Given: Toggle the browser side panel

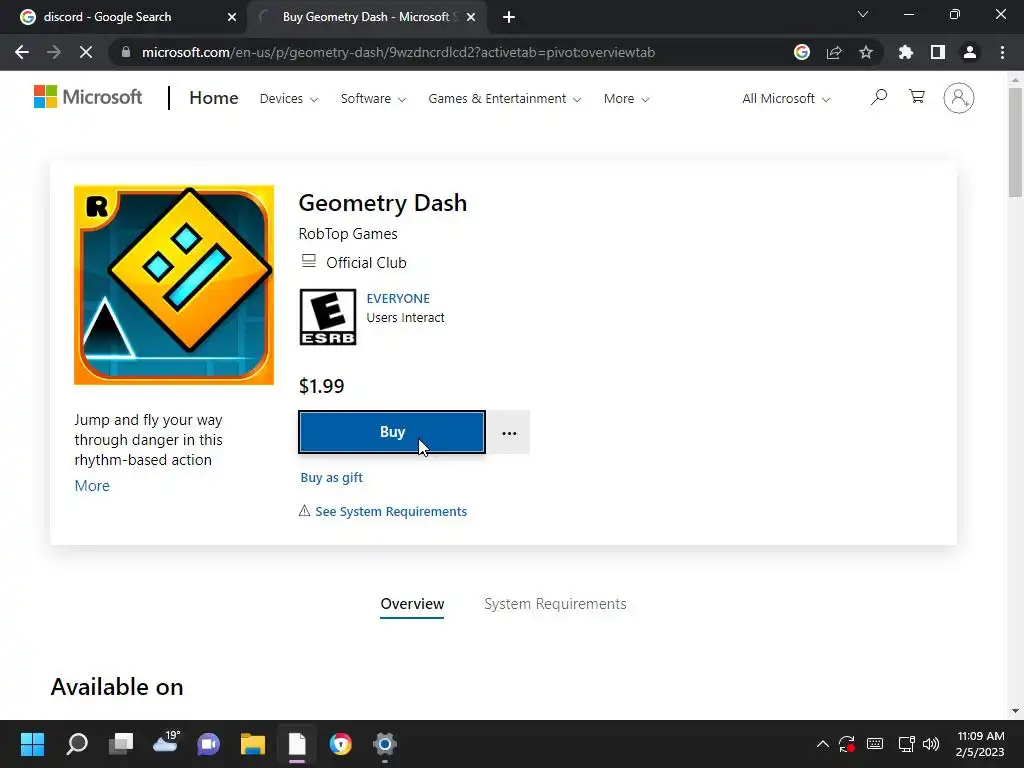Looking at the screenshot, I should tap(938, 52).
